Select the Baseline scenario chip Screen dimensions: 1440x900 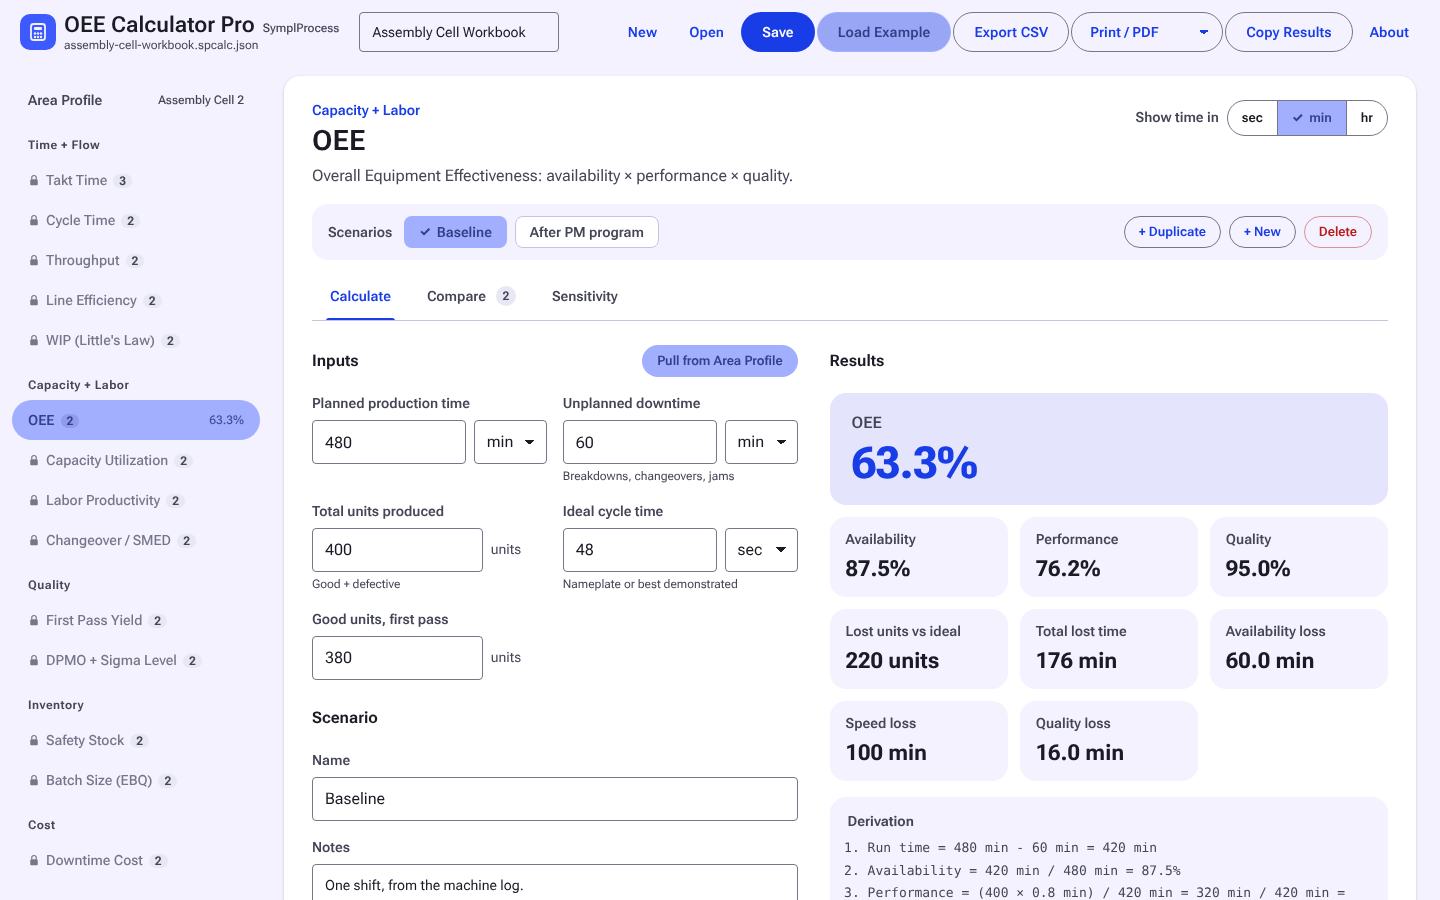(455, 232)
